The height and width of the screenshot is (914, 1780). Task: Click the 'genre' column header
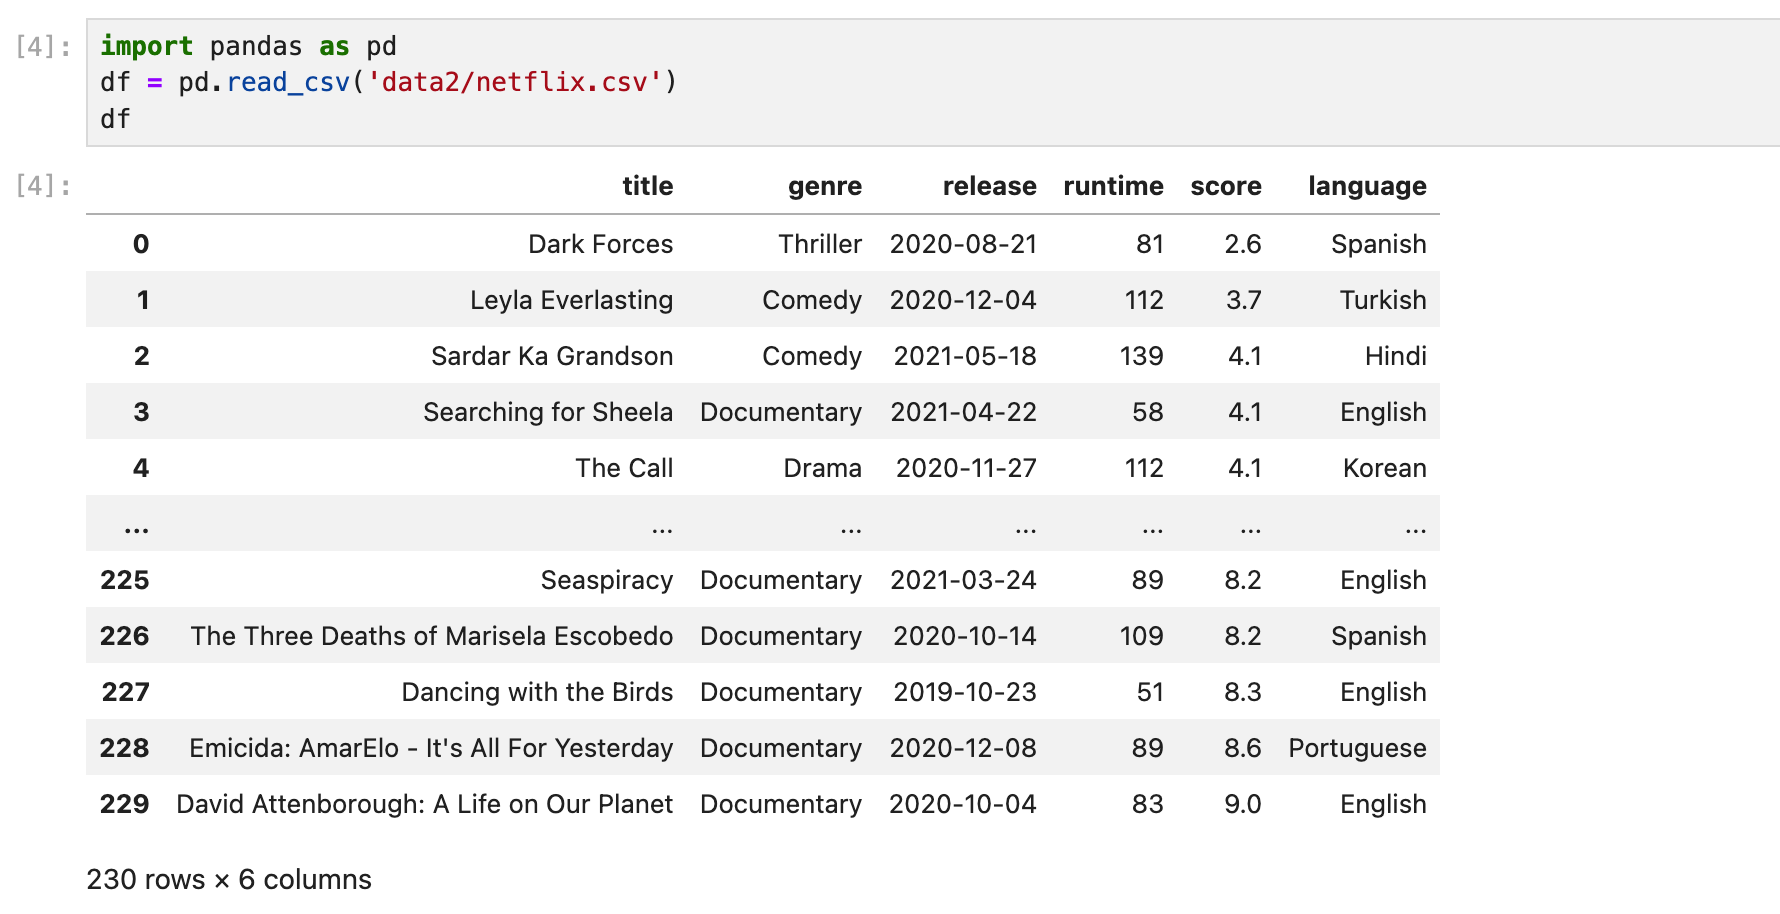[824, 186]
